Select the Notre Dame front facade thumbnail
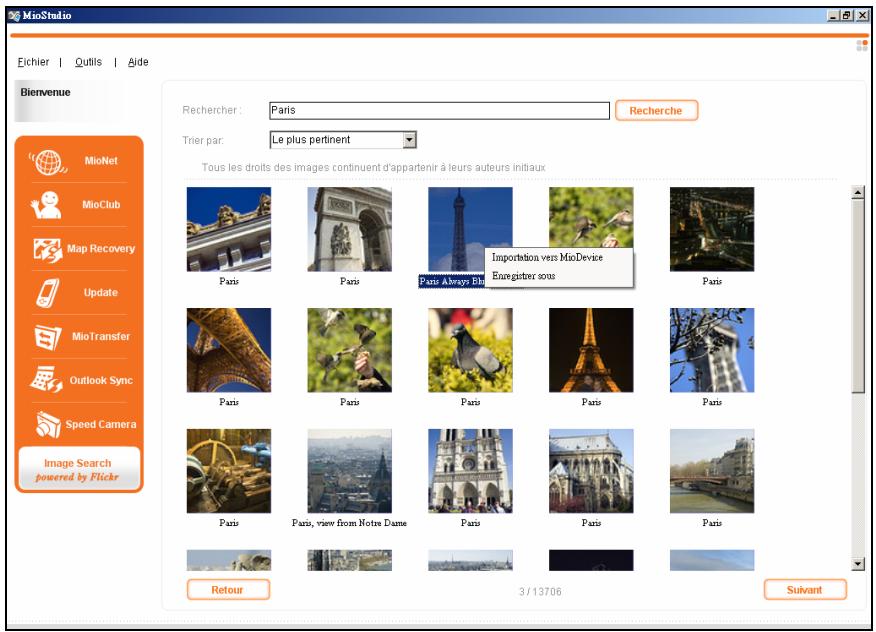 coord(470,471)
